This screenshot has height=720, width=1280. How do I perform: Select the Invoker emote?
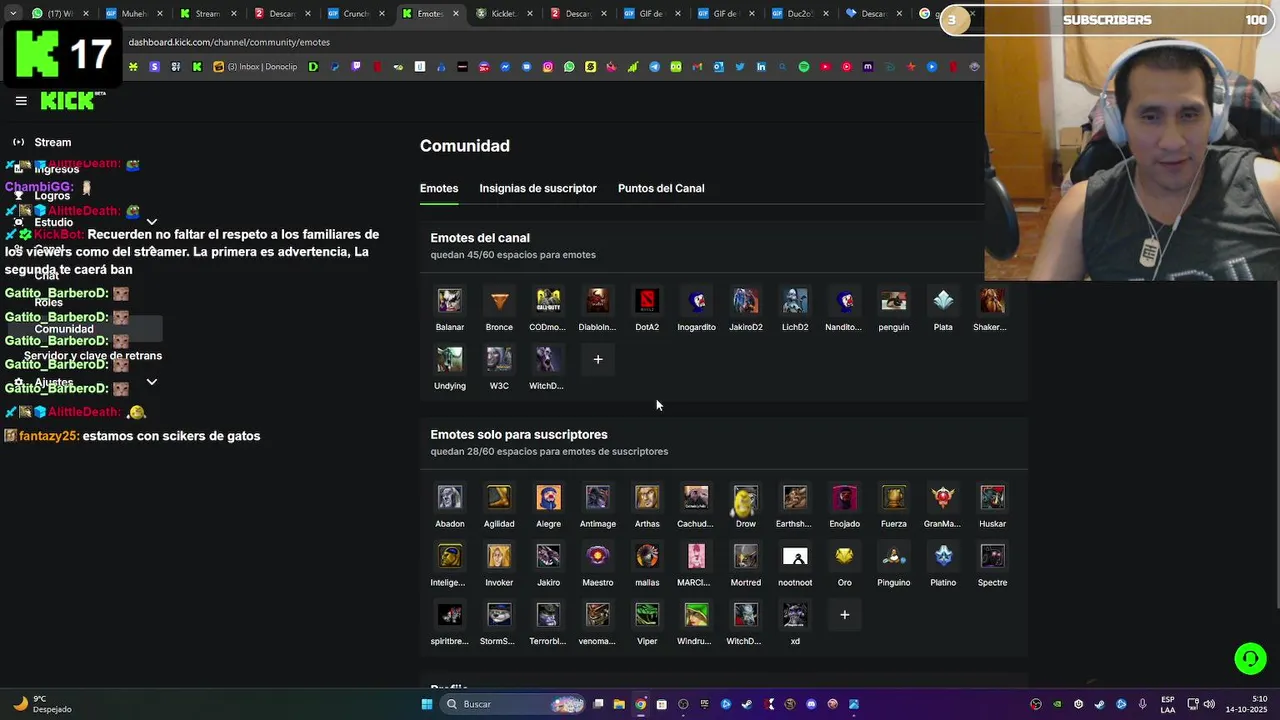pos(499,556)
